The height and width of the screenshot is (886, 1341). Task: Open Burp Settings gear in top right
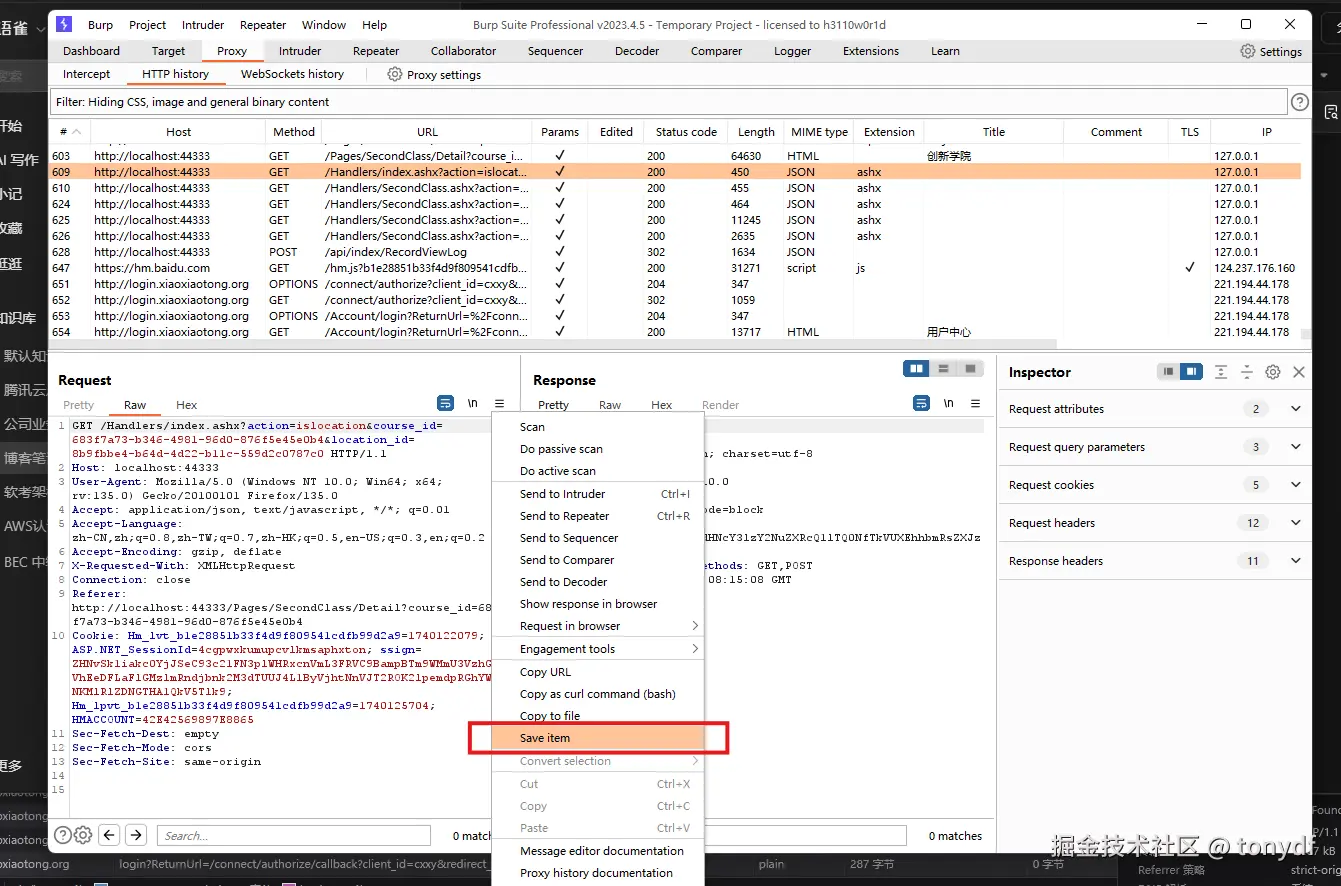pyautogui.click(x=1271, y=51)
